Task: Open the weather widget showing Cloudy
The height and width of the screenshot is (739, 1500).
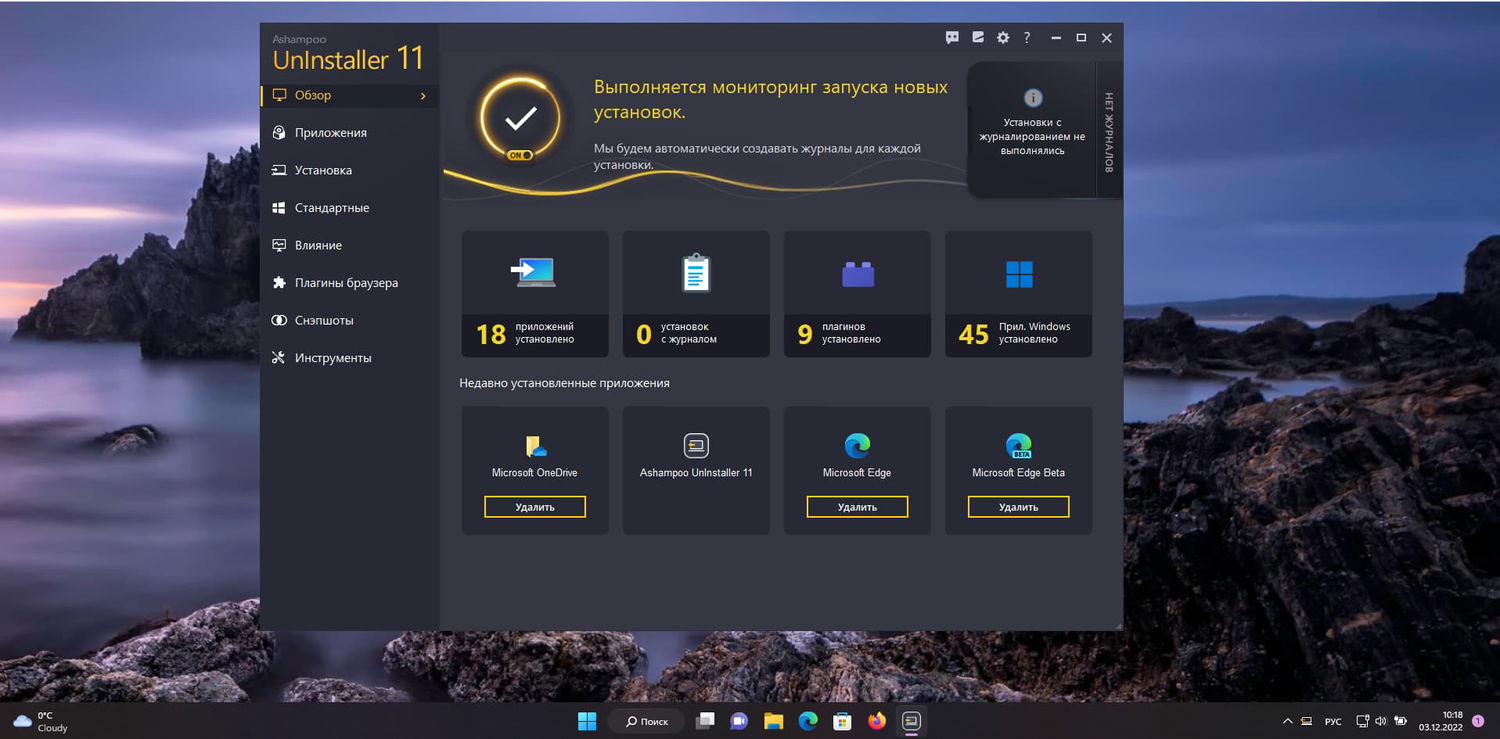Action: (x=40, y=721)
